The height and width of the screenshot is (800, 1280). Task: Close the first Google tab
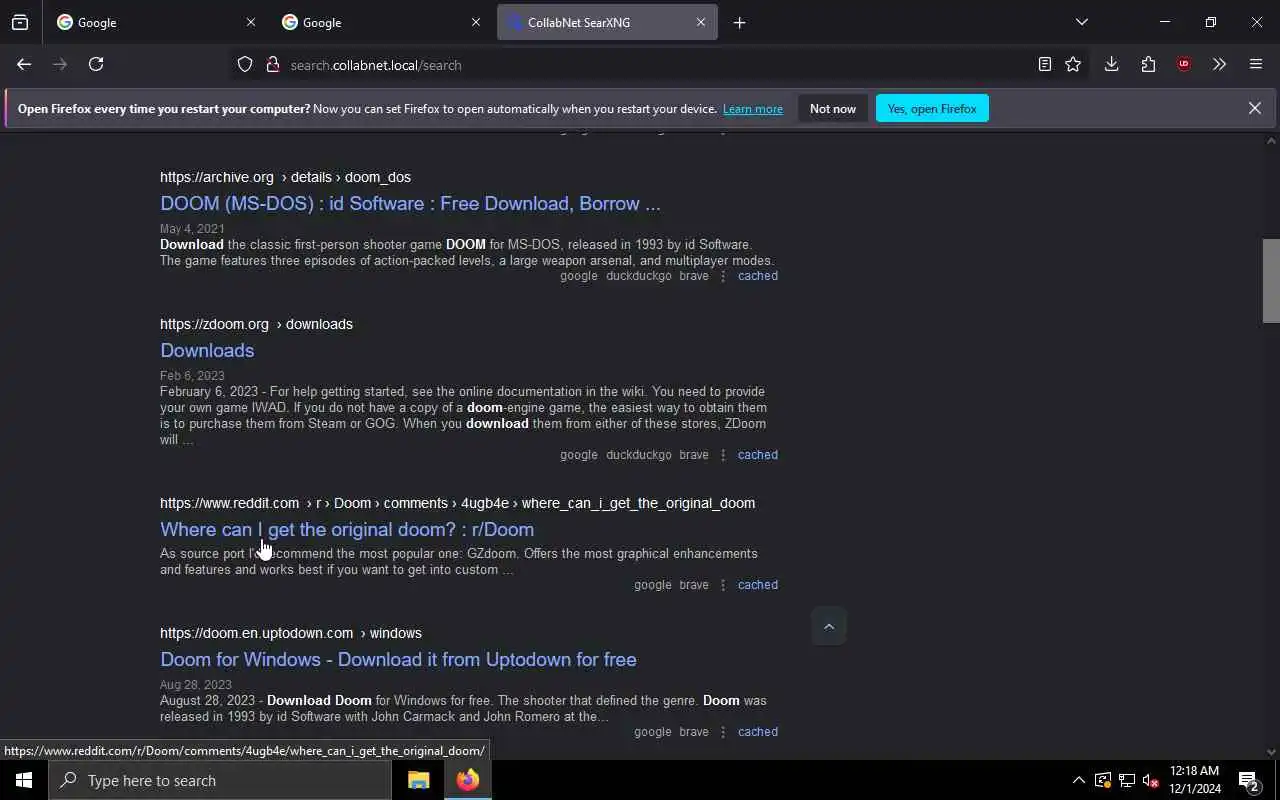point(251,22)
